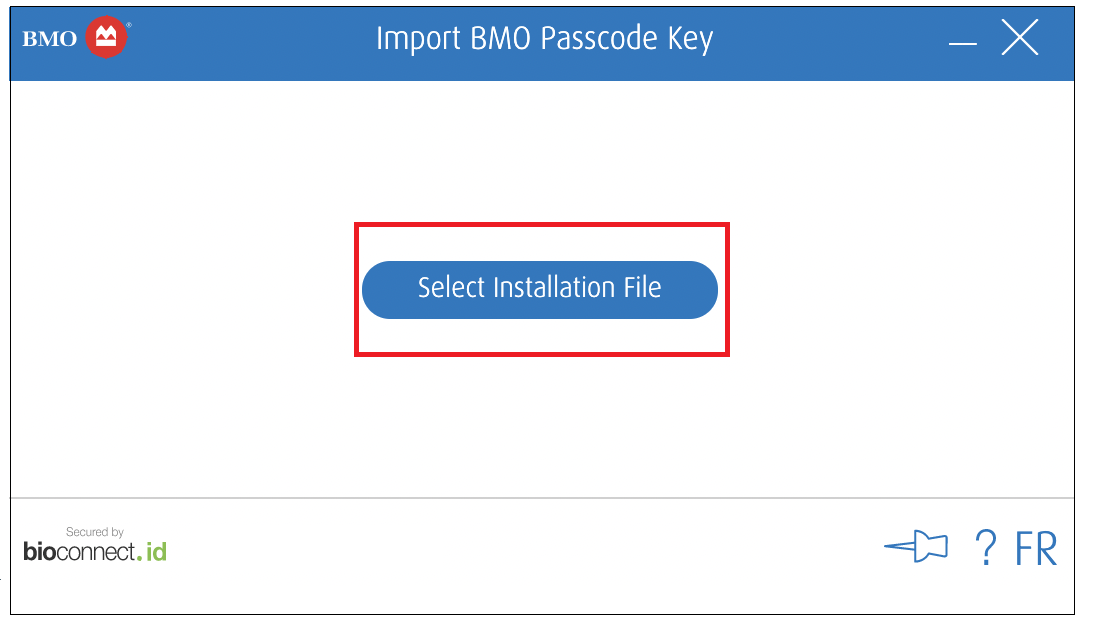Click the BMO wordmark in title bar

click(50, 40)
